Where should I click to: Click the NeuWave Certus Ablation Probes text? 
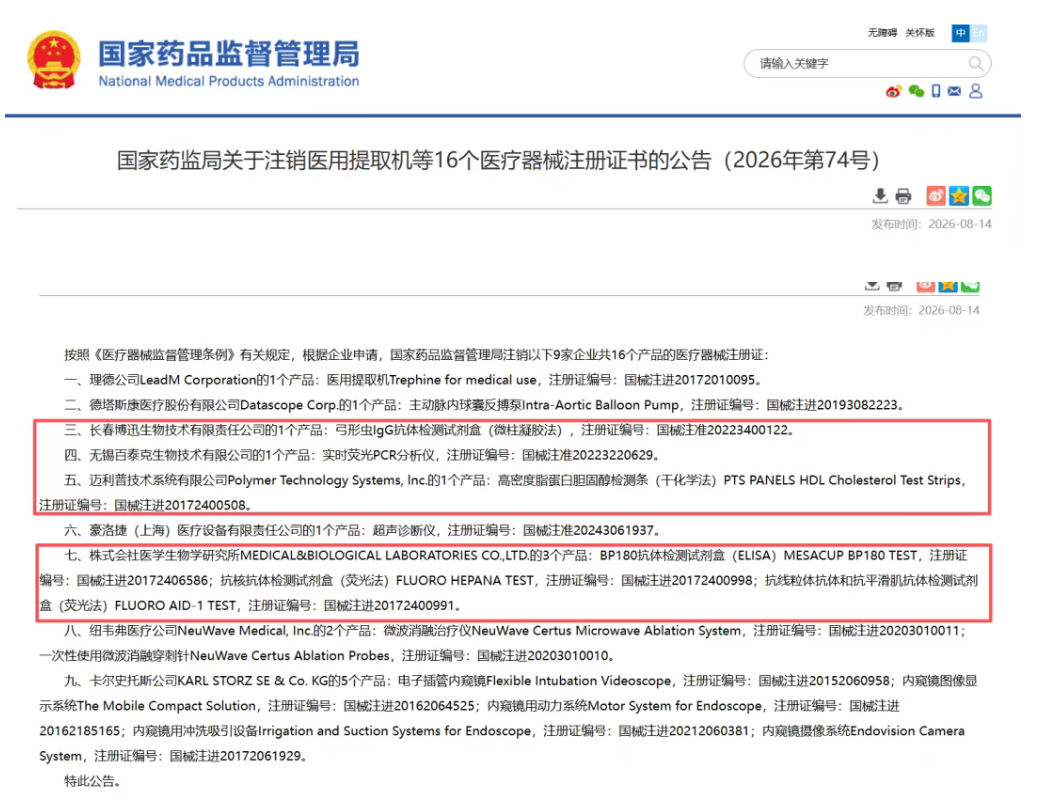tap(290, 655)
